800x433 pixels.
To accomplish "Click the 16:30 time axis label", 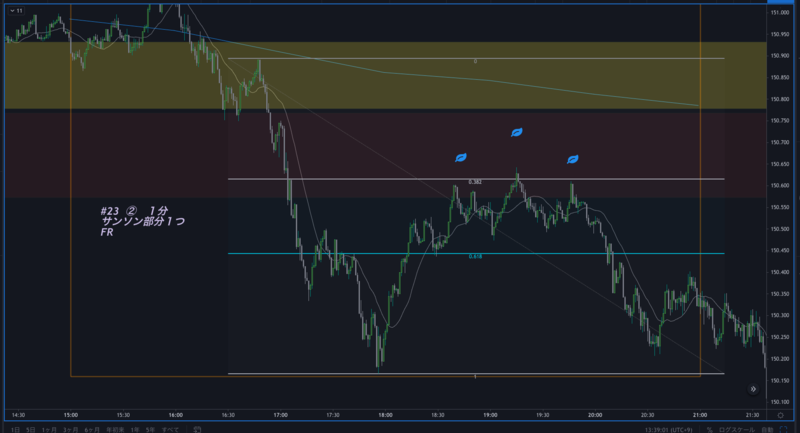I will coord(228,415).
